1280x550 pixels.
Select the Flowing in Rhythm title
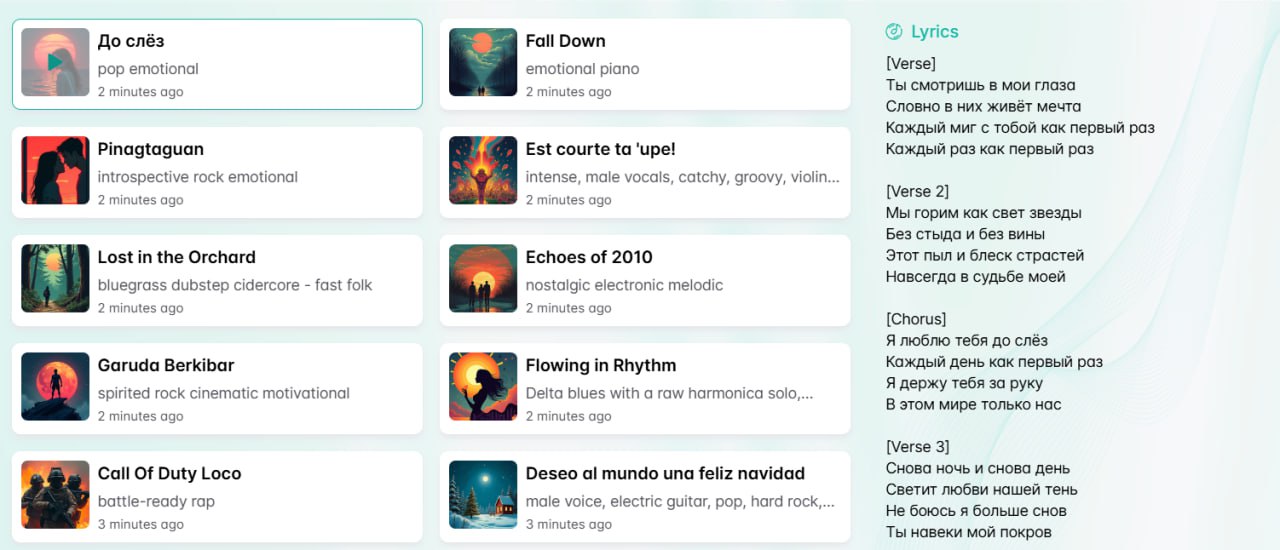tap(601, 365)
